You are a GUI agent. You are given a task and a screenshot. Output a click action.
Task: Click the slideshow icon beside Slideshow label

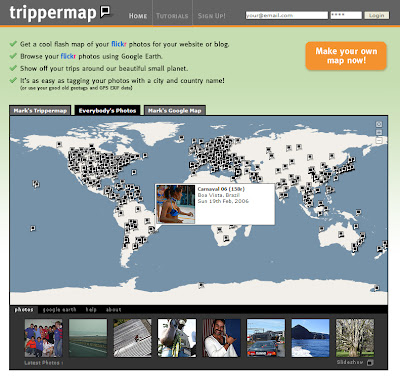(370, 363)
